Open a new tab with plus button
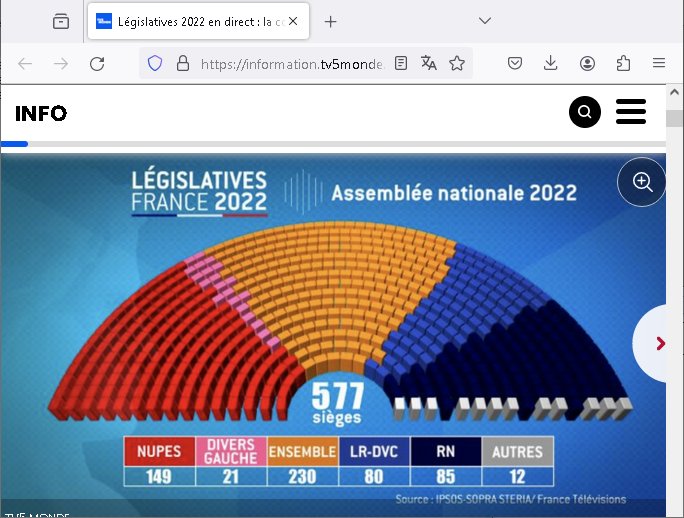 [x=331, y=21]
